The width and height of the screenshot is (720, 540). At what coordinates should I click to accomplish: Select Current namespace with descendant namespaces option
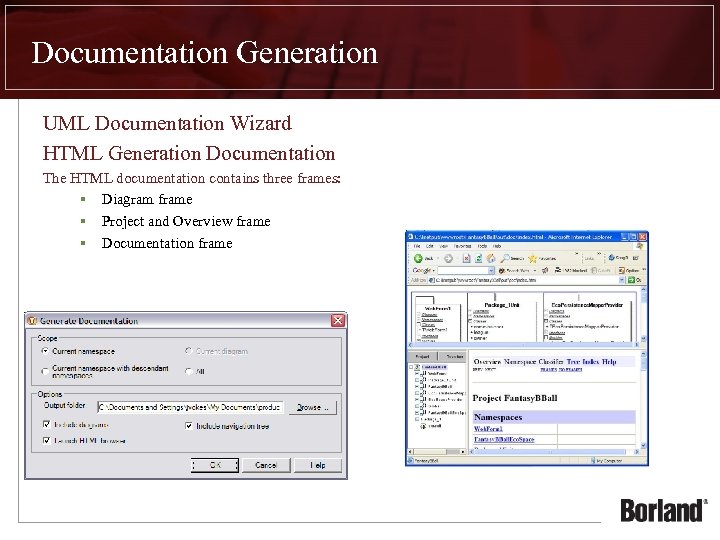[45, 371]
